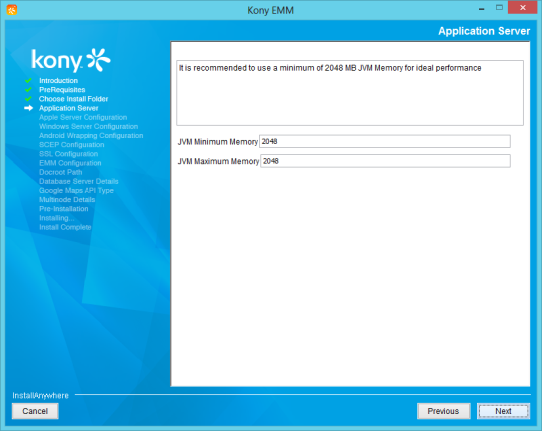Click green checkmark beside Introduction step

click(x=28, y=81)
